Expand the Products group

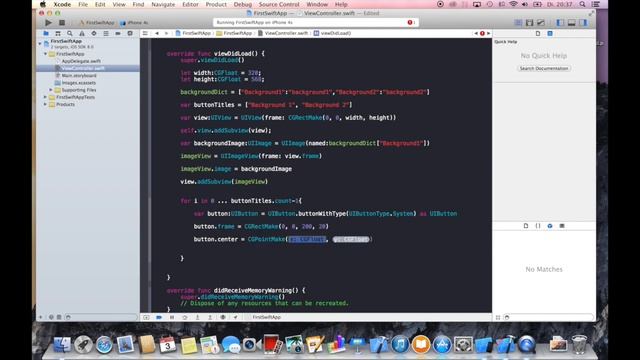(45, 104)
